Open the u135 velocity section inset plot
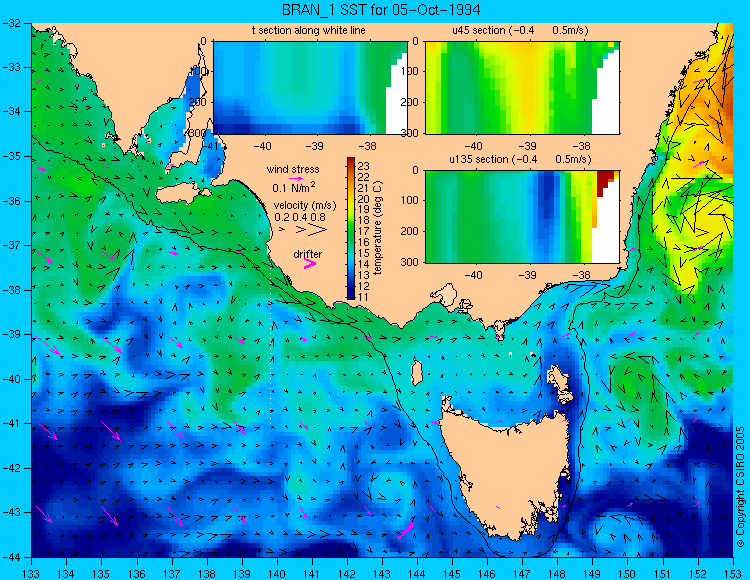 tap(522, 217)
